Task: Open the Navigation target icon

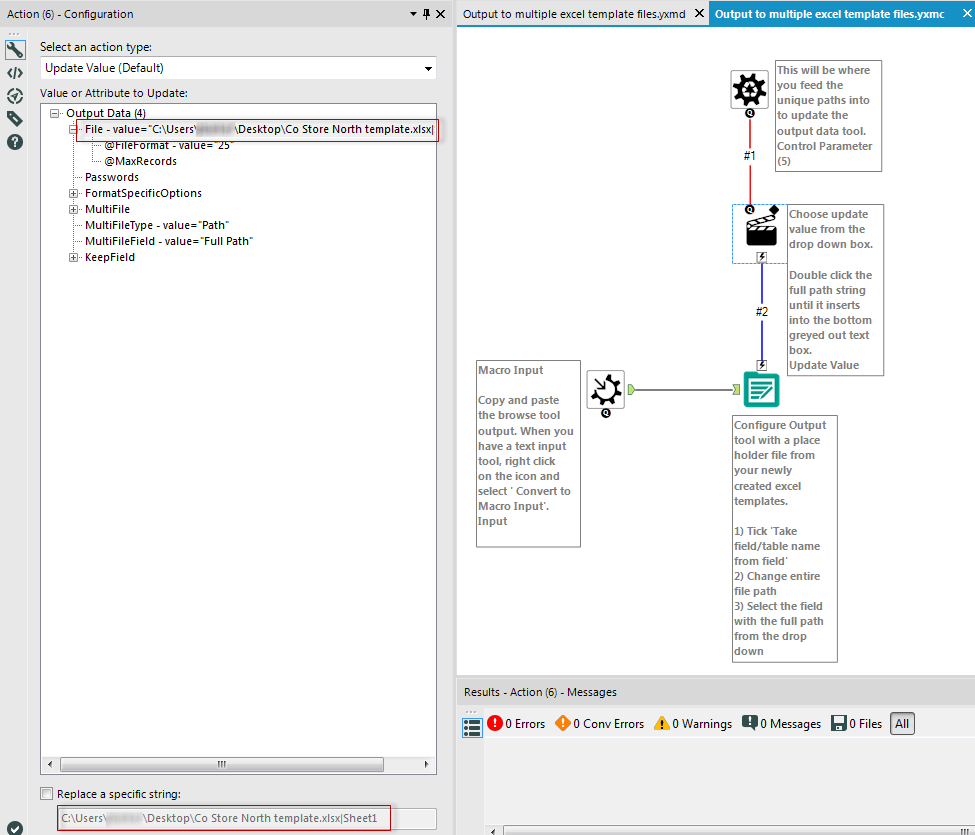Action: (15, 96)
